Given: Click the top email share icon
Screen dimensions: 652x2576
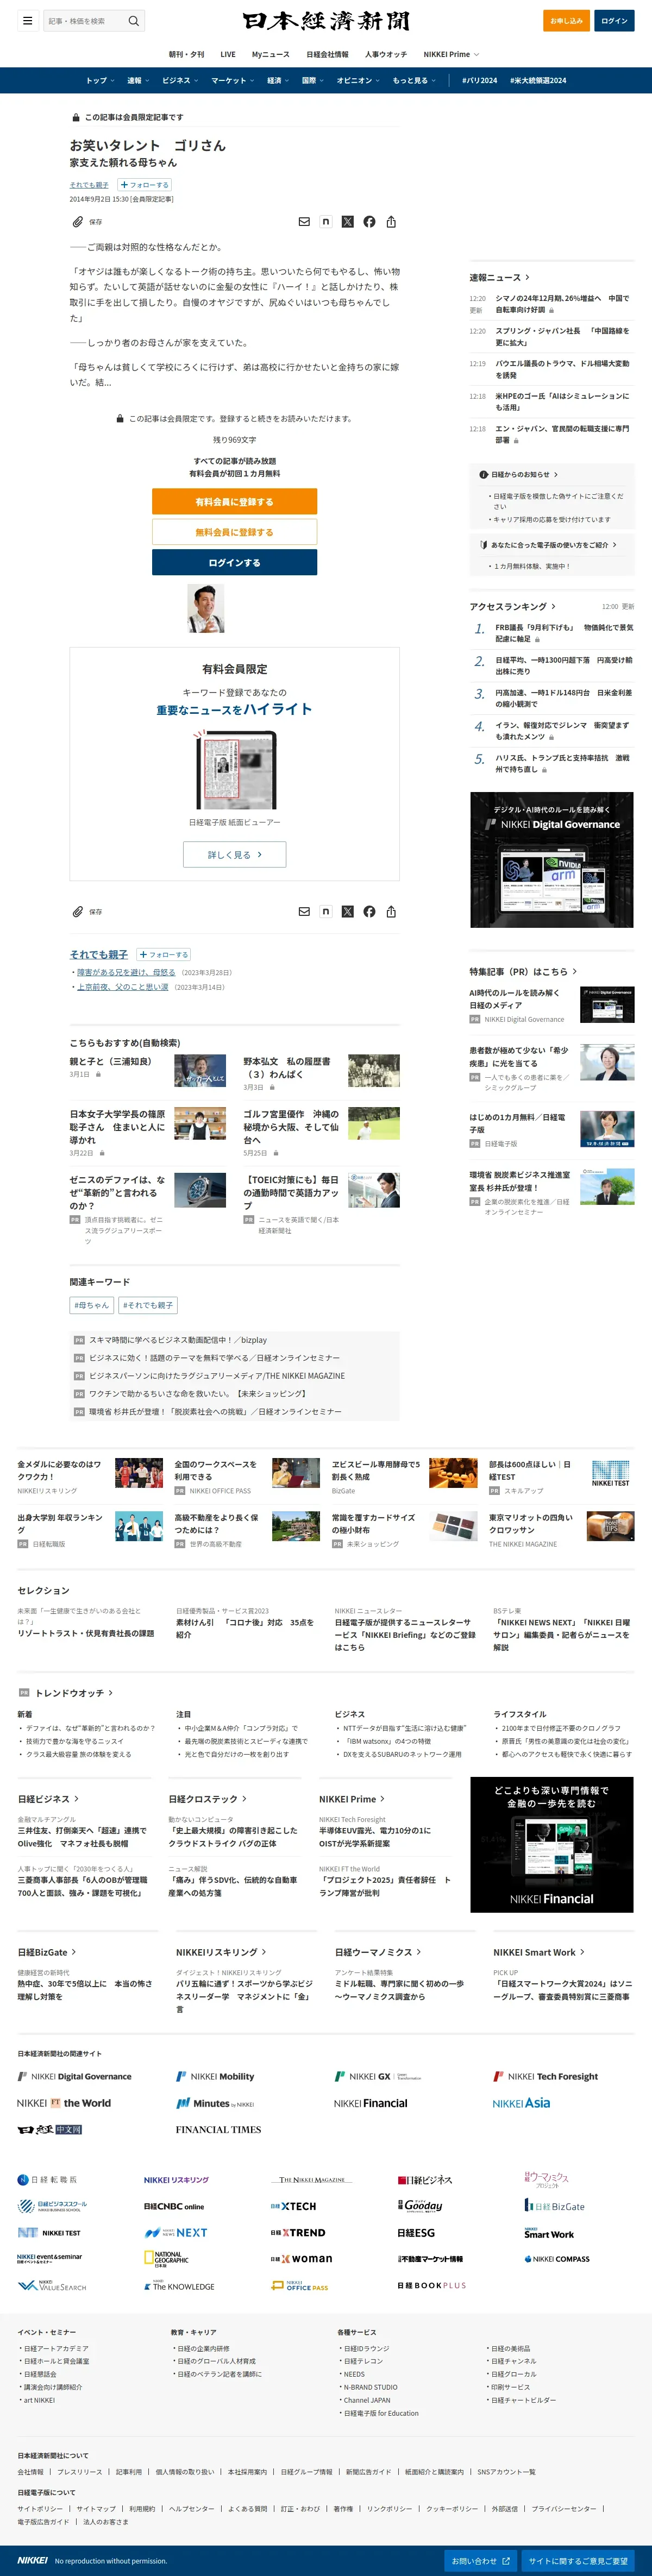Looking at the screenshot, I should [304, 222].
